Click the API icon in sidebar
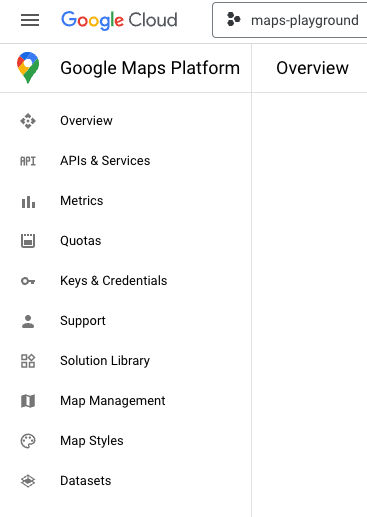 point(28,161)
